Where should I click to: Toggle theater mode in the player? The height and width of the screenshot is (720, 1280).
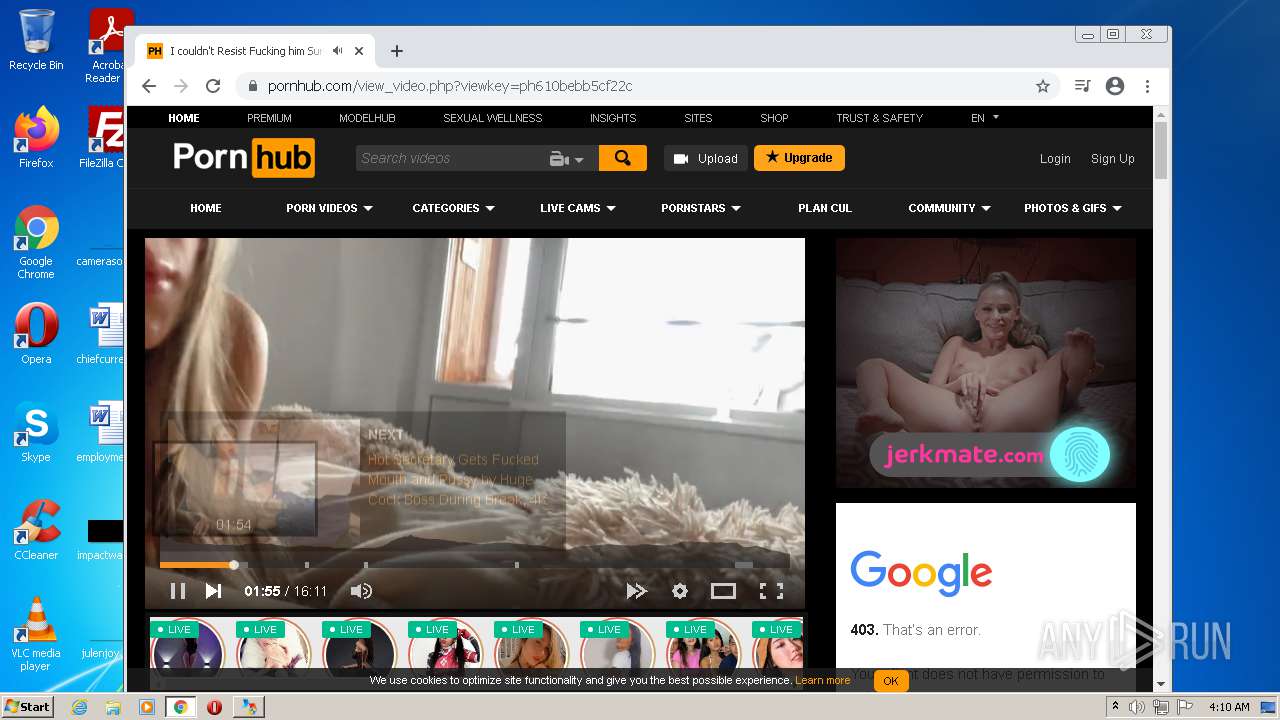pyautogui.click(x=723, y=591)
